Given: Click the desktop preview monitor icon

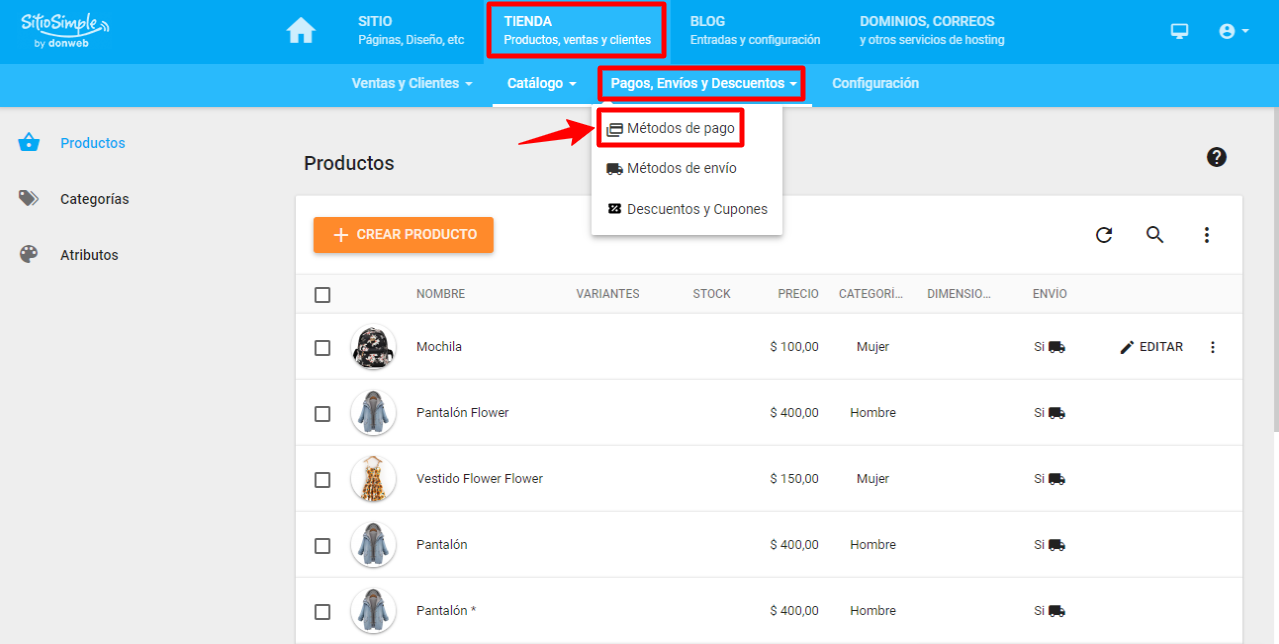Looking at the screenshot, I should tap(1179, 31).
